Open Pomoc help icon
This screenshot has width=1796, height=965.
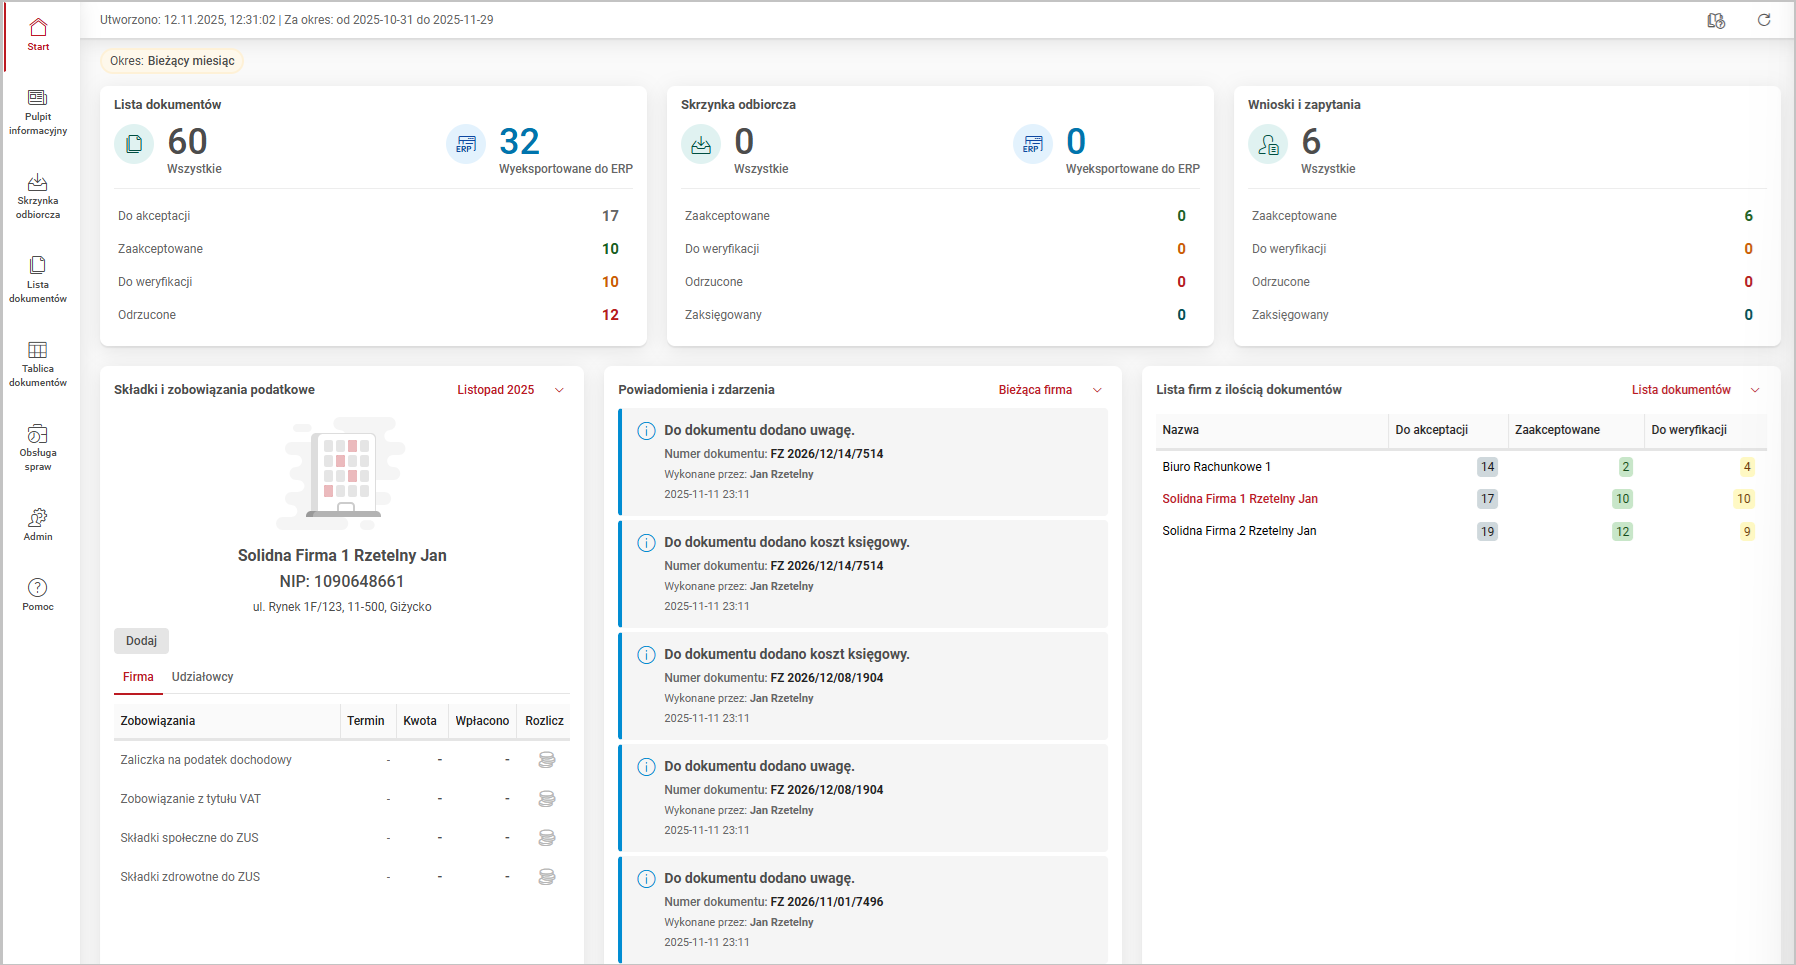(x=38, y=593)
